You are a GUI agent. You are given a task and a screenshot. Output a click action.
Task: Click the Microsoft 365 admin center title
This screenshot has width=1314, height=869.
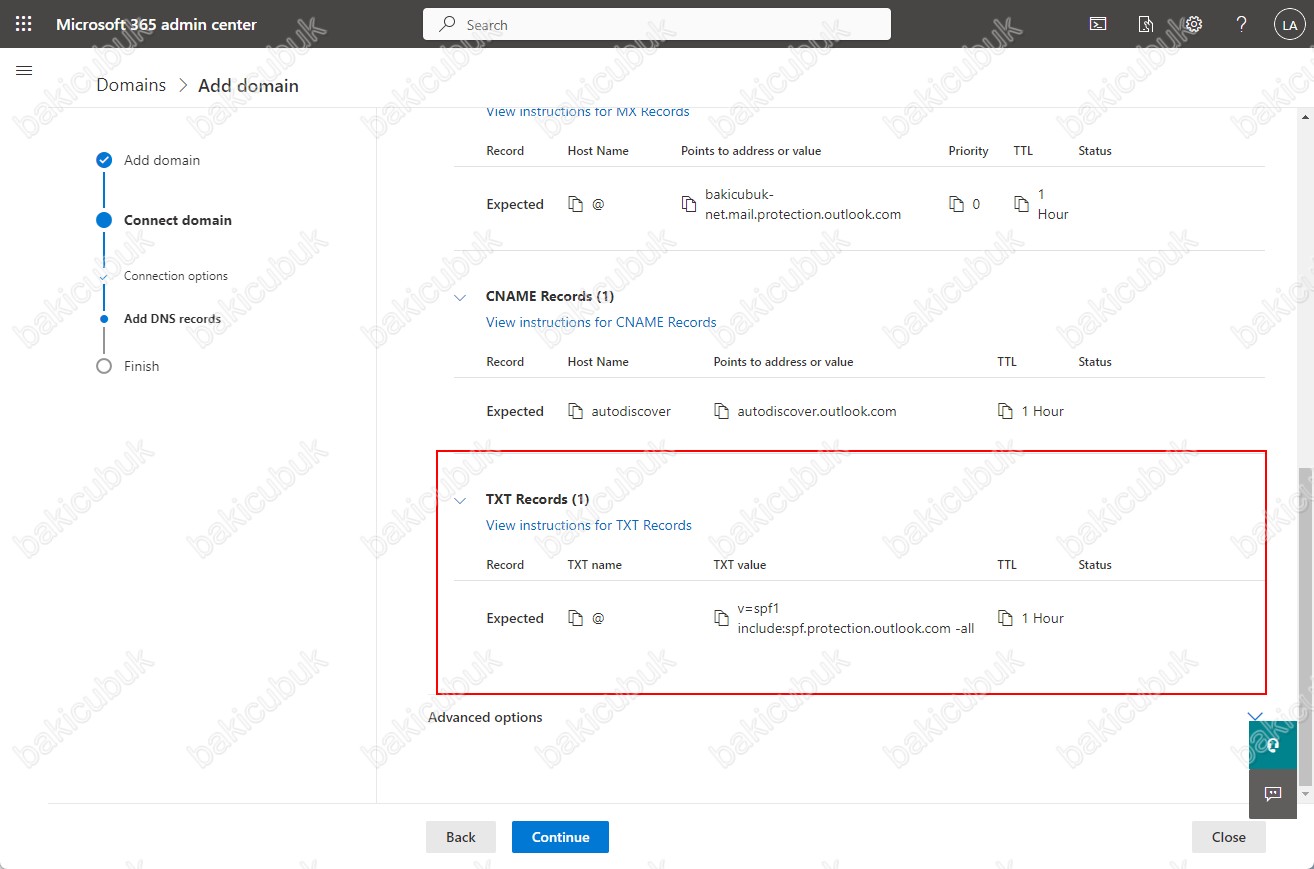(x=156, y=24)
